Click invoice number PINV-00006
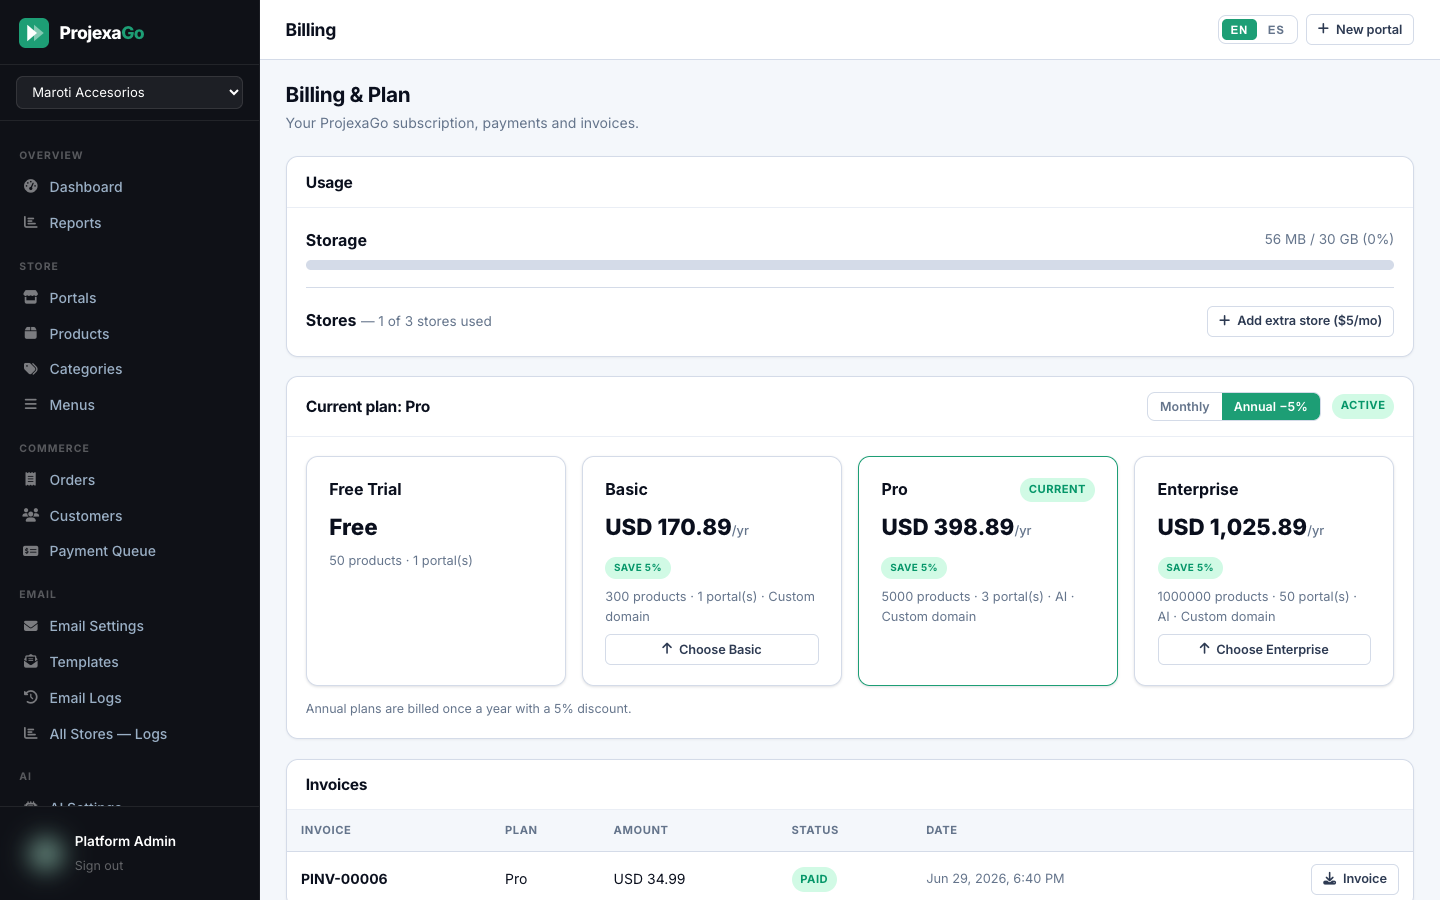Image resolution: width=1440 pixels, height=900 pixels. (344, 879)
